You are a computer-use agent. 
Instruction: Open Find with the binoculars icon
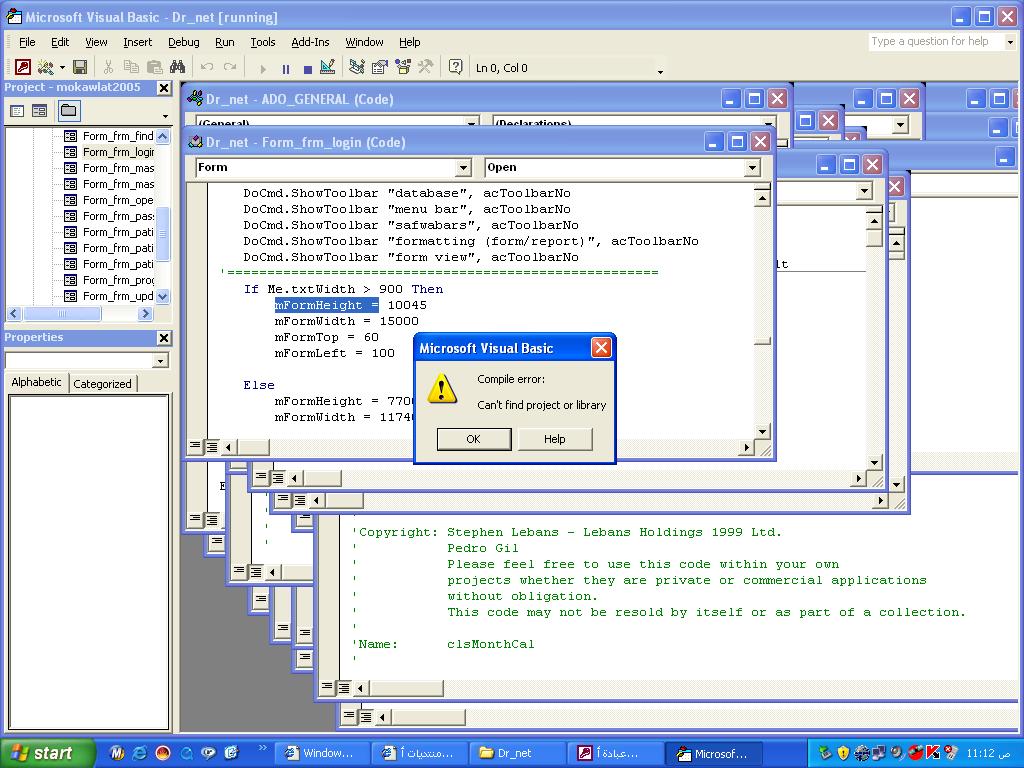(178, 67)
